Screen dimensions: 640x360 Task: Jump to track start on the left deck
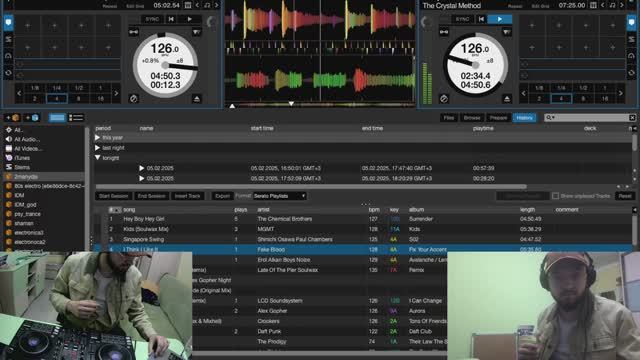click(171, 19)
